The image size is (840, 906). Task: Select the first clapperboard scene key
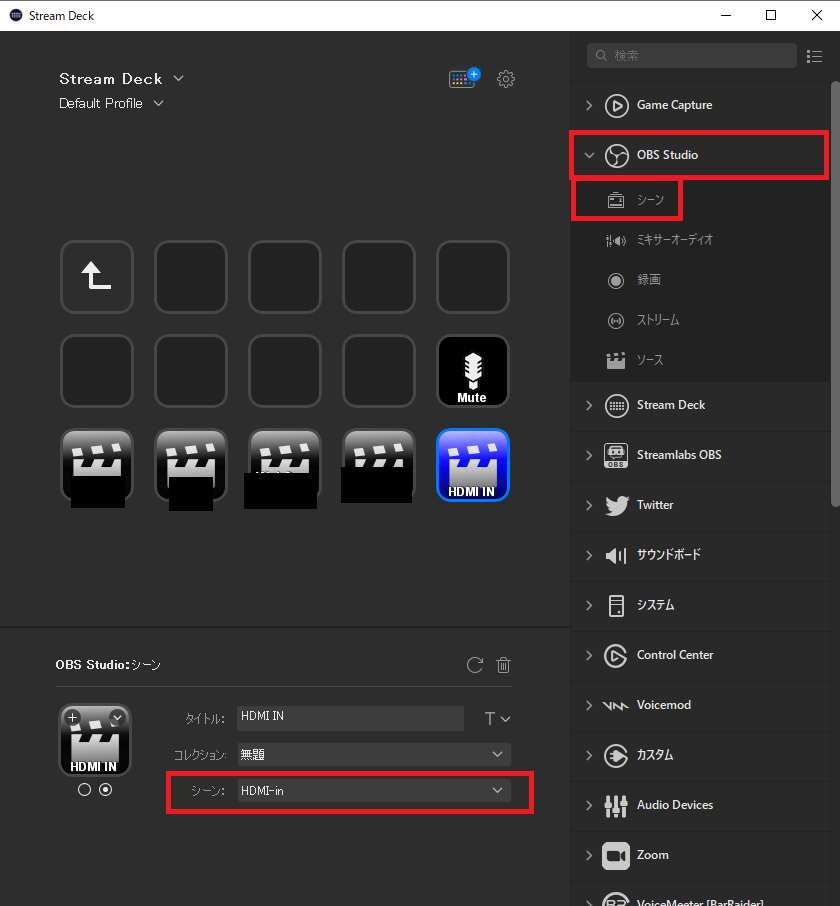97,465
